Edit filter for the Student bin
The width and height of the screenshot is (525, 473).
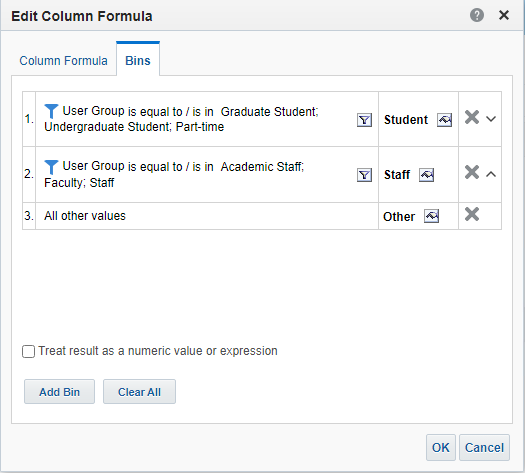click(364, 120)
